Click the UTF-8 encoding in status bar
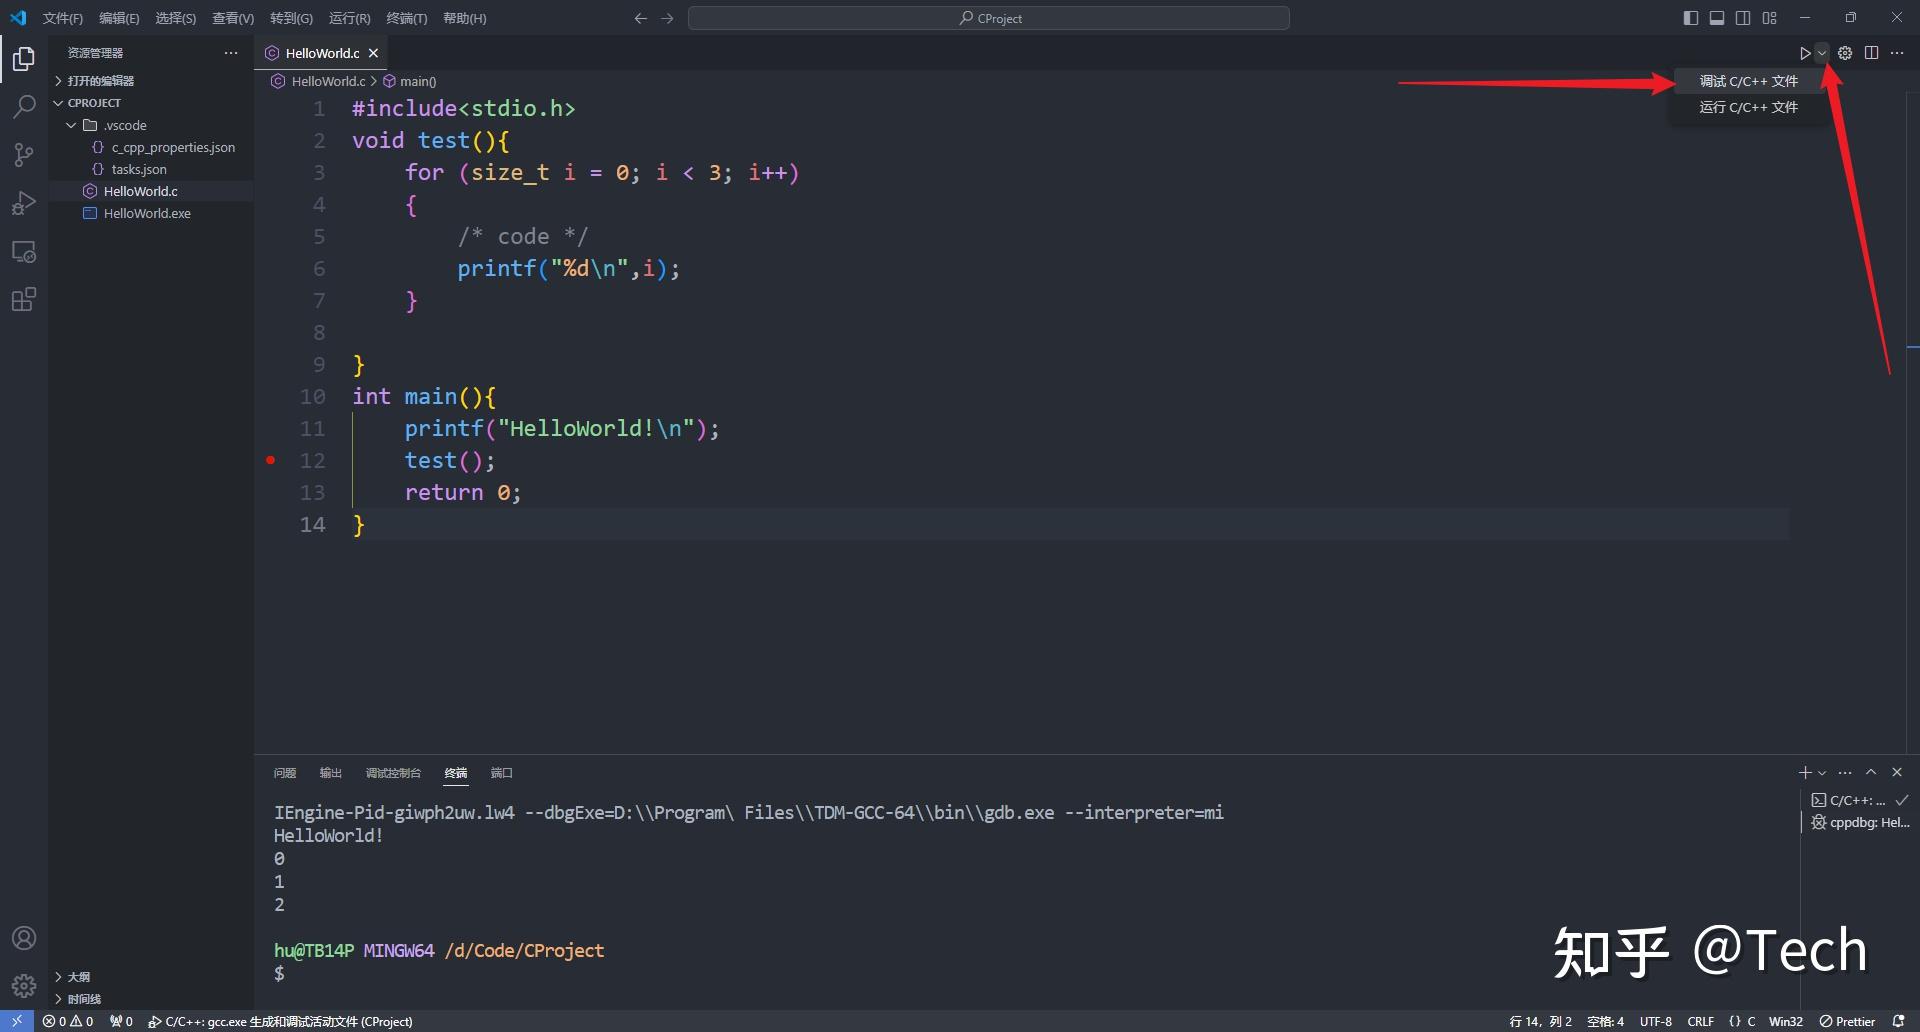This screenshot has height=1032, width=1920. (1655, 1021)
